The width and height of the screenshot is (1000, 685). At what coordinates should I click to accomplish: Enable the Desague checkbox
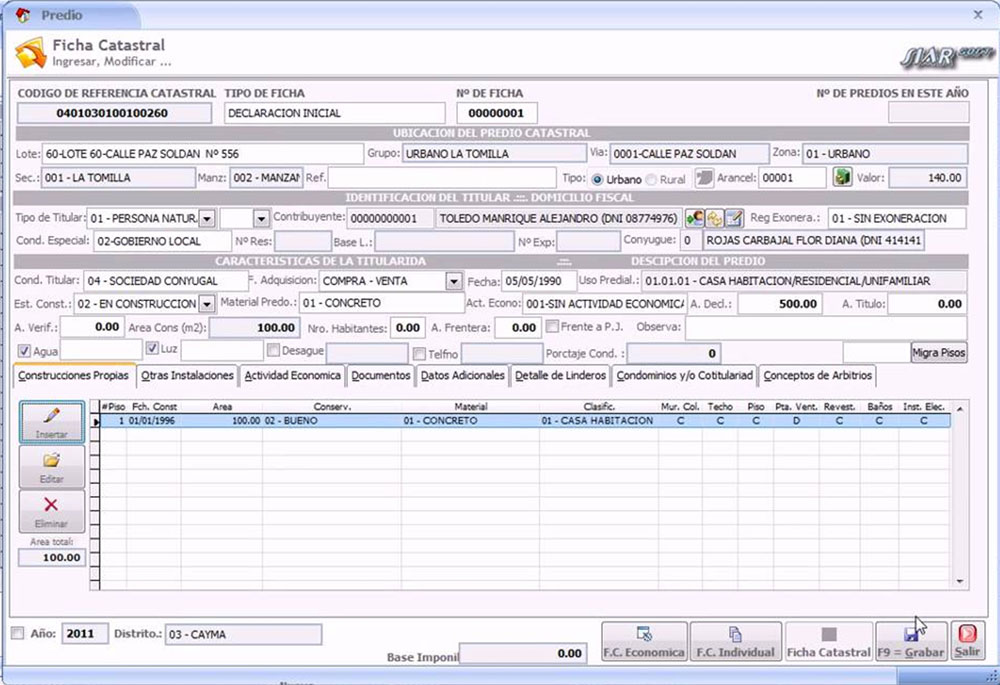coord(274,351)
